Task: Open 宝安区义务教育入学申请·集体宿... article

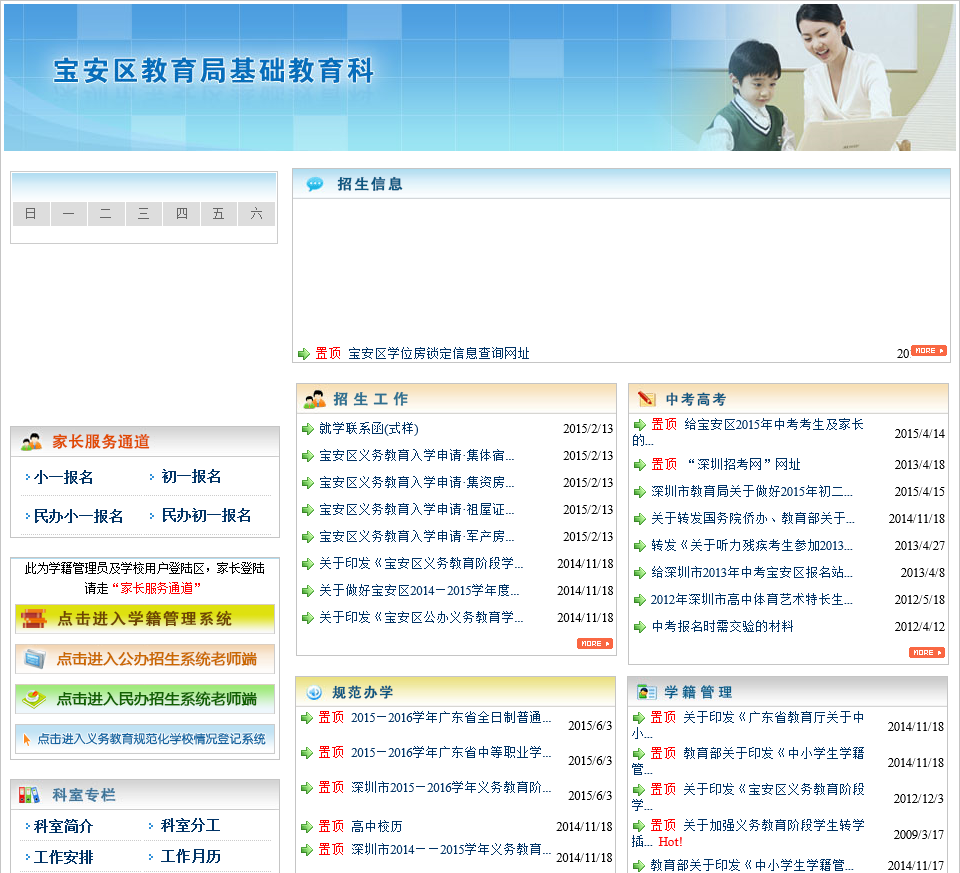Action: point(416,455)
